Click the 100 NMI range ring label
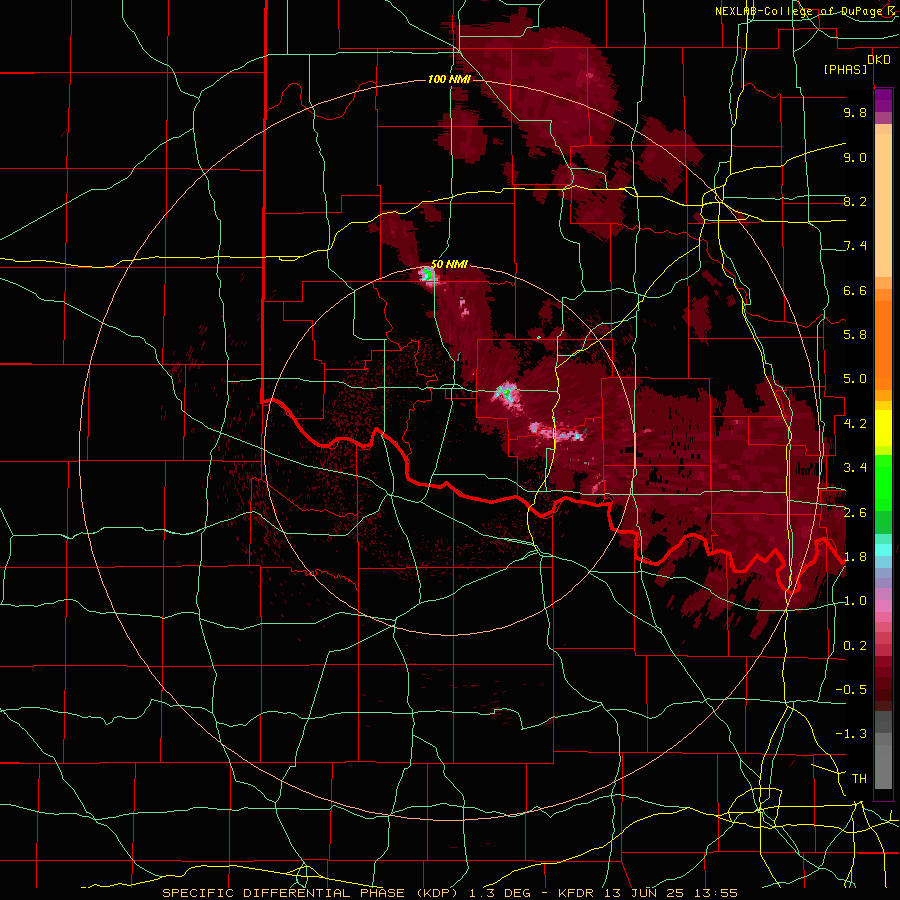 (449, 79)
